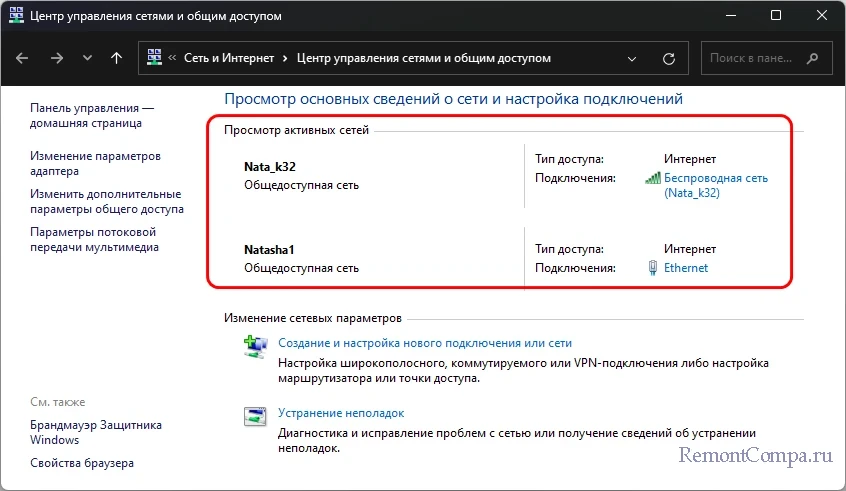Click the Ethernet plug icon
The width and height of the screenshot is (846, 491).
[x=652, y=268]
